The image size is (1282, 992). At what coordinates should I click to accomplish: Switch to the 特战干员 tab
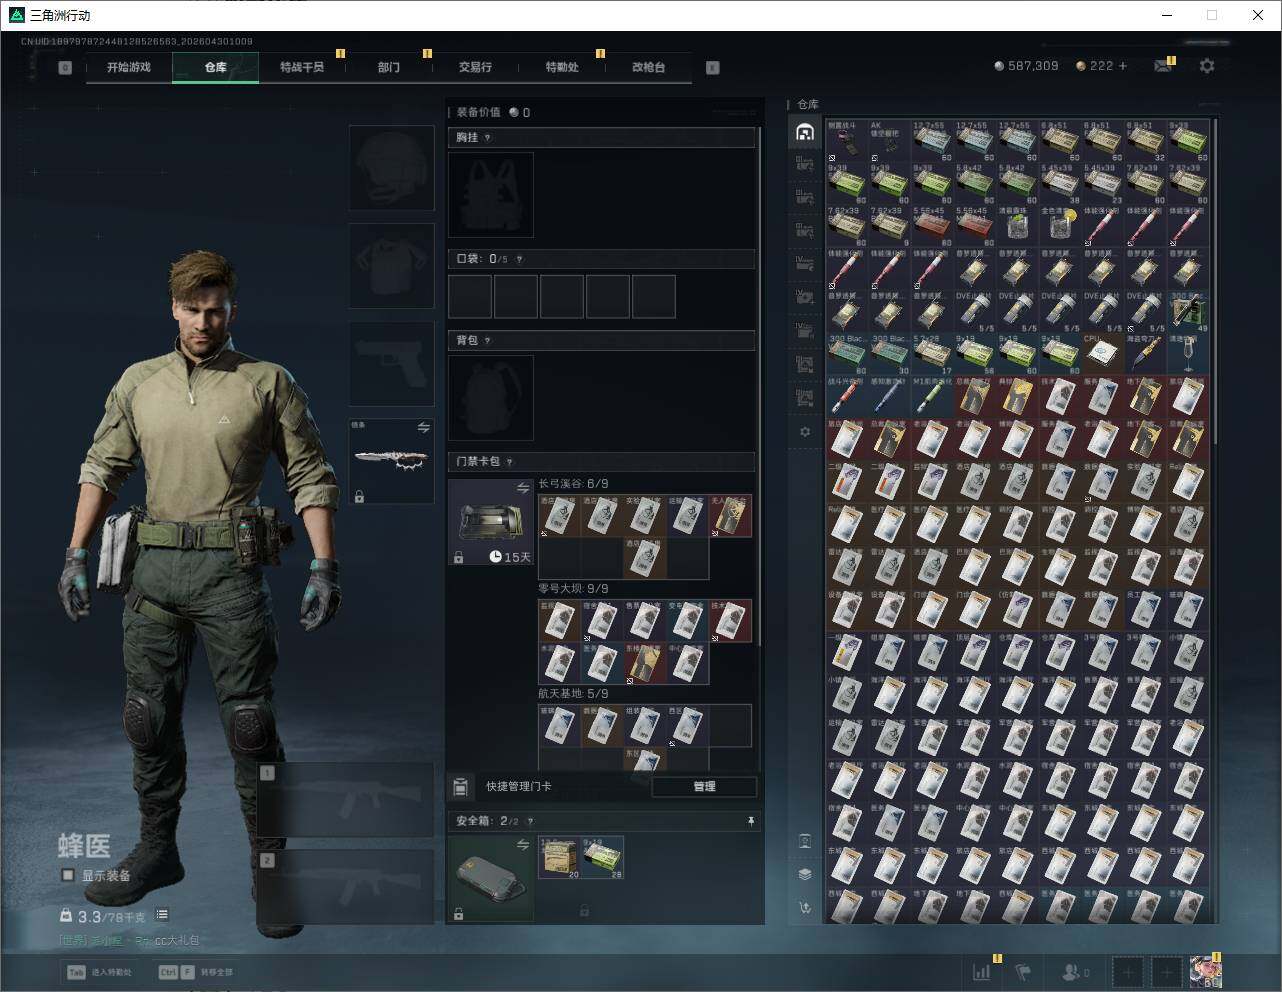[x=302, y=67]
